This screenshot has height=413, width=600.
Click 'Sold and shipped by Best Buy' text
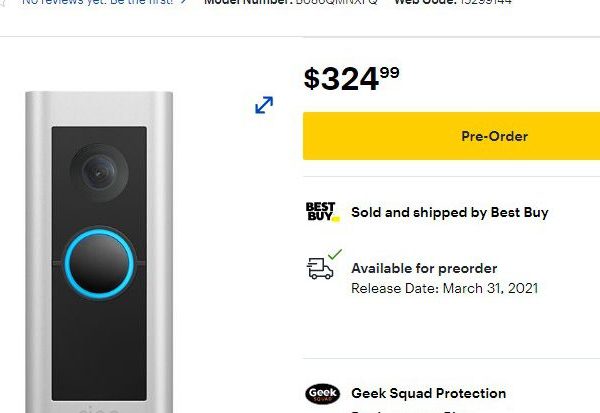[449, 212]
